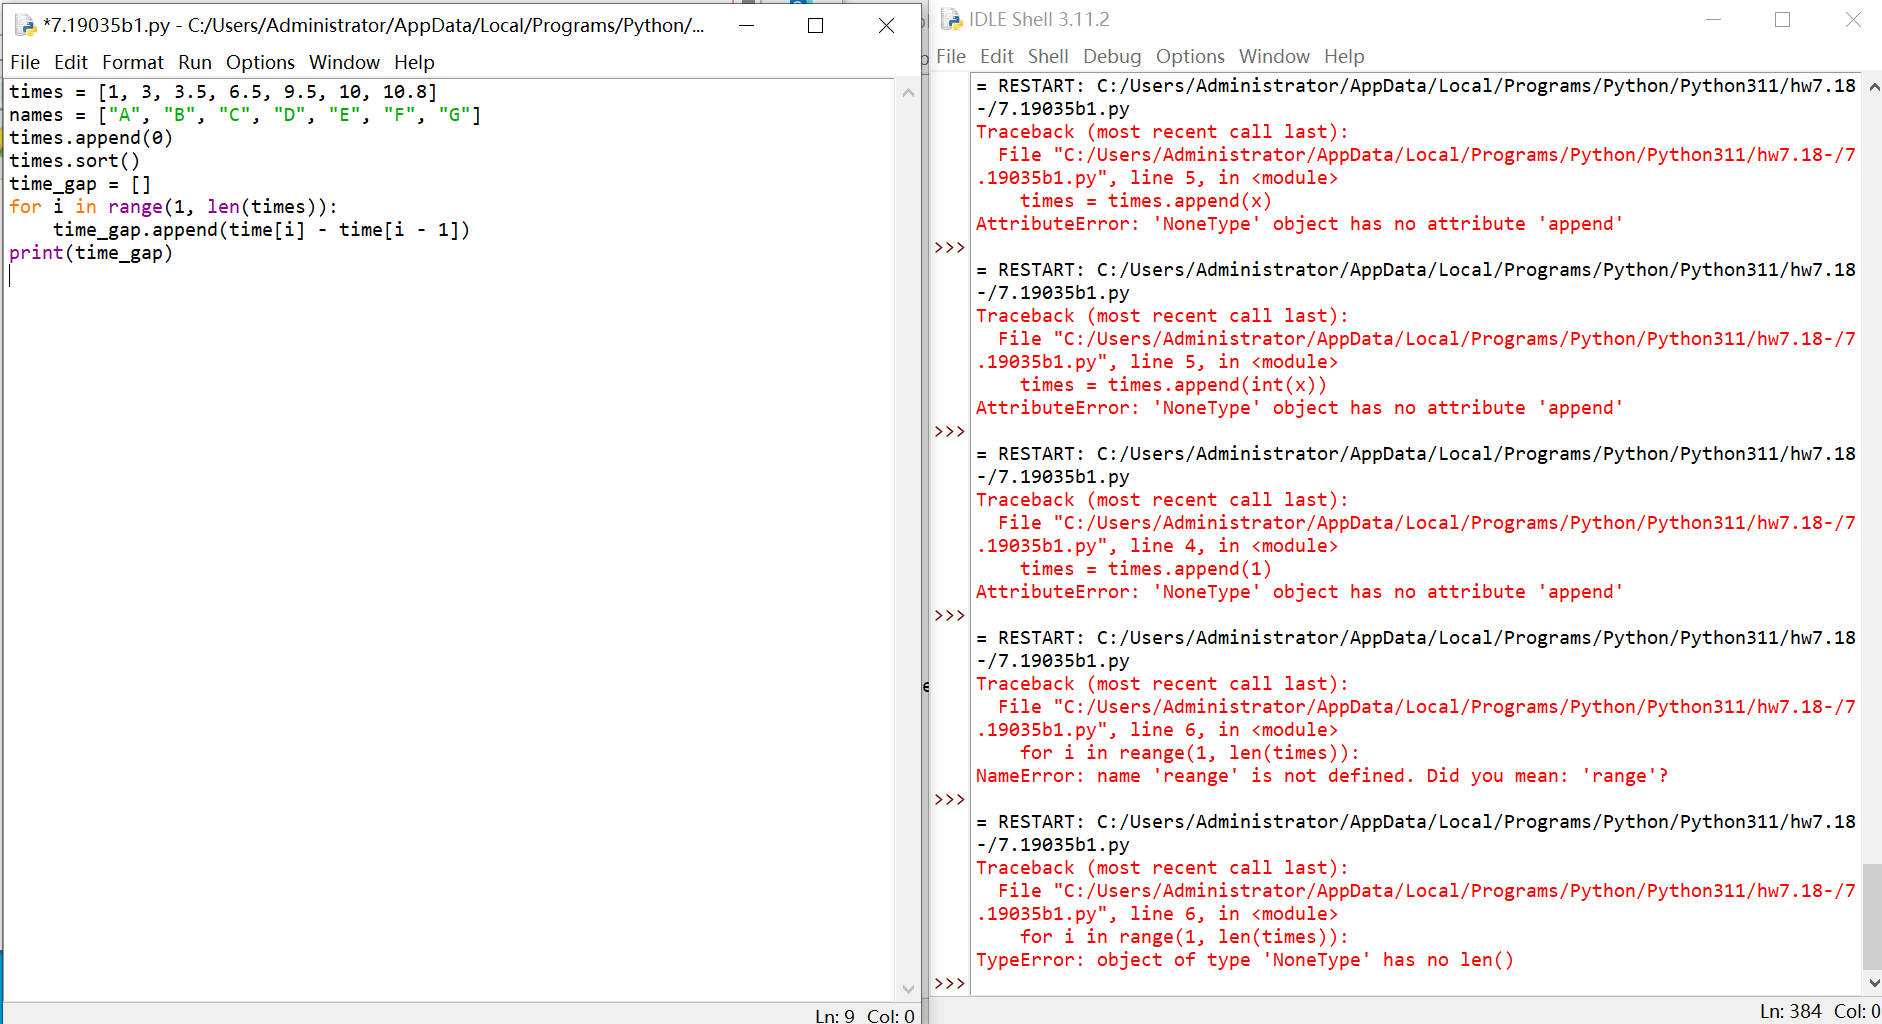This screenshot has height=1024, width=1882.
Task: Open File menu in IDLE Shell
Action: (951, 56)
